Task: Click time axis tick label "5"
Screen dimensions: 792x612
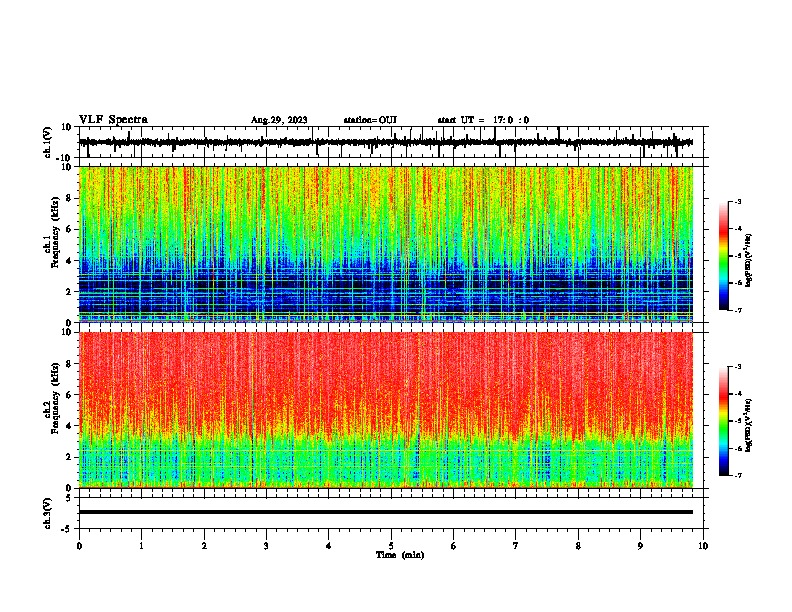Action: click(391, 546)
